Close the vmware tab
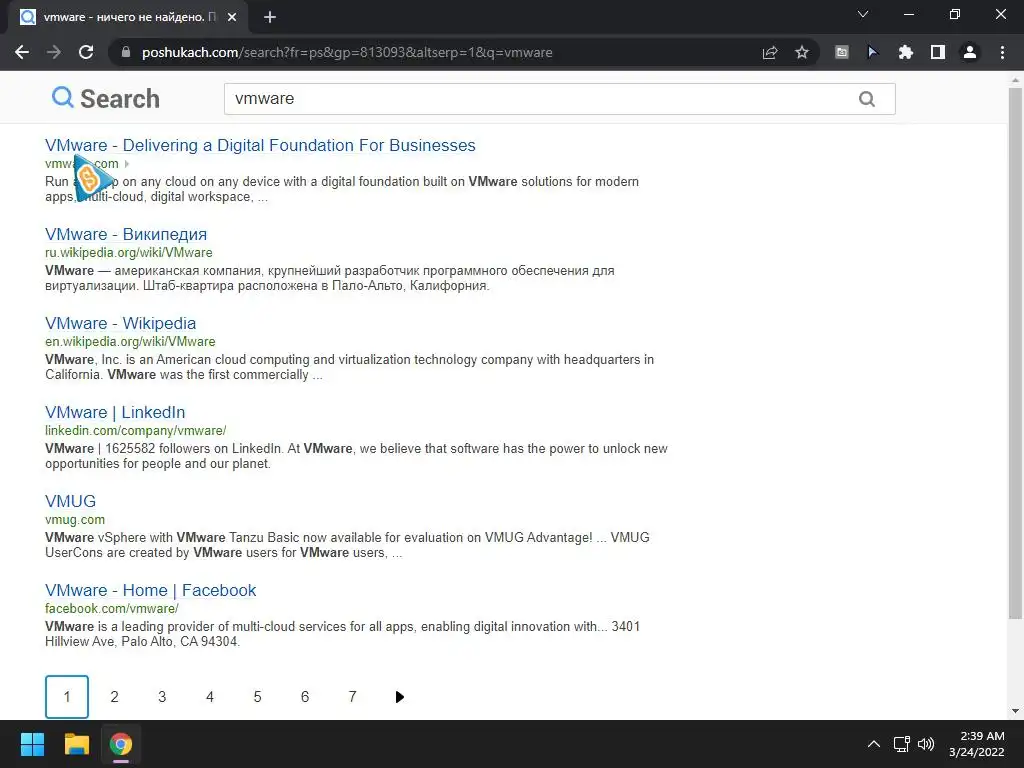 point(232,17)
